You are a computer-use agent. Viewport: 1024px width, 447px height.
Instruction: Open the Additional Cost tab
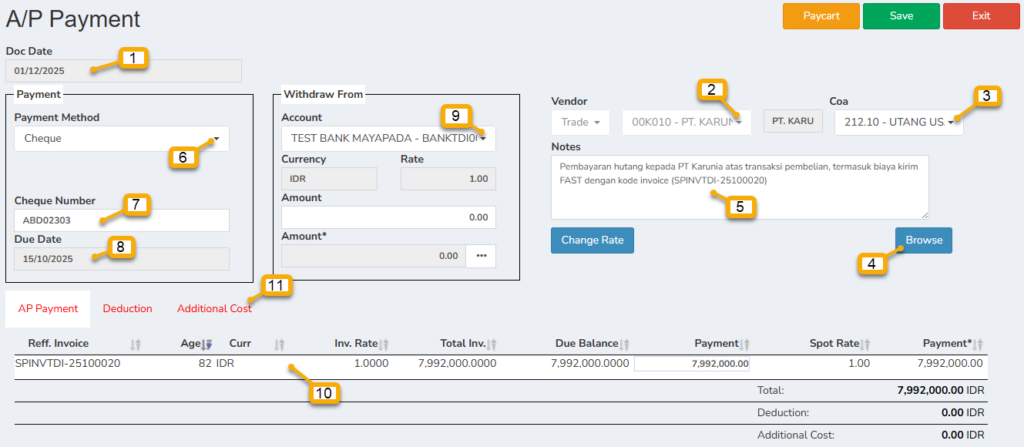coord(214,309)
